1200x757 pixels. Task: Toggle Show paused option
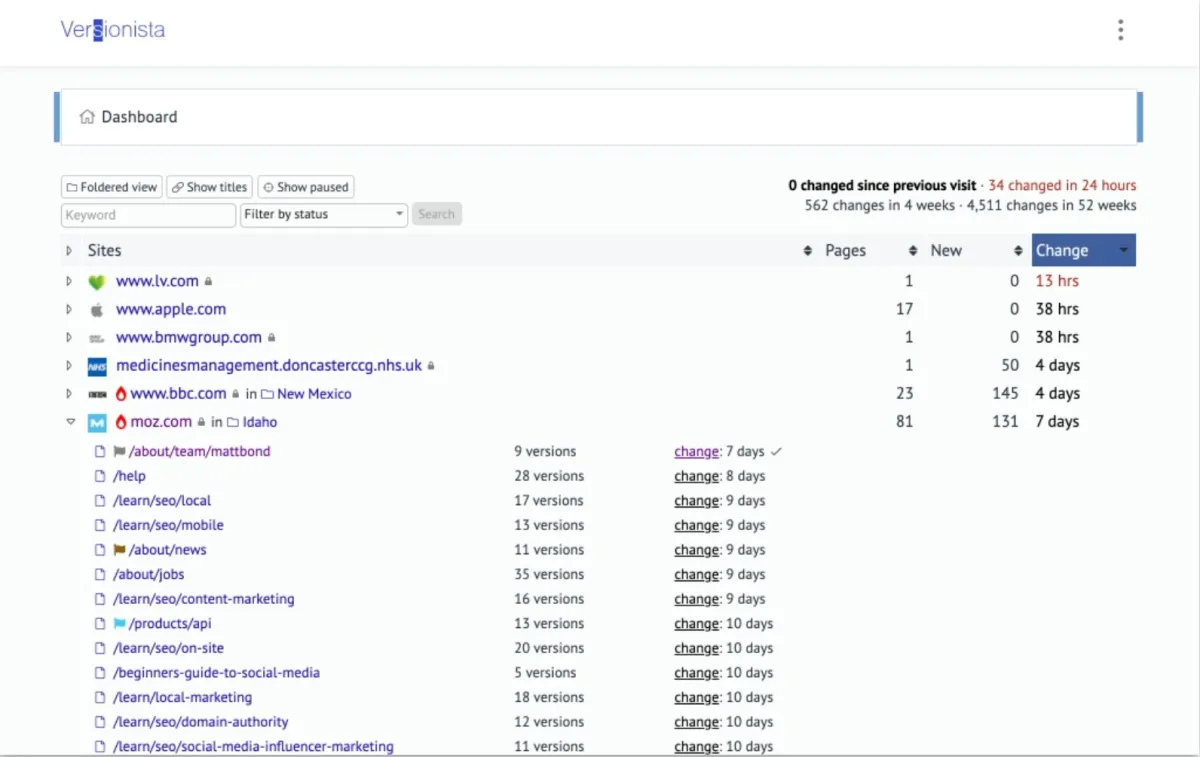click(306, 187)
